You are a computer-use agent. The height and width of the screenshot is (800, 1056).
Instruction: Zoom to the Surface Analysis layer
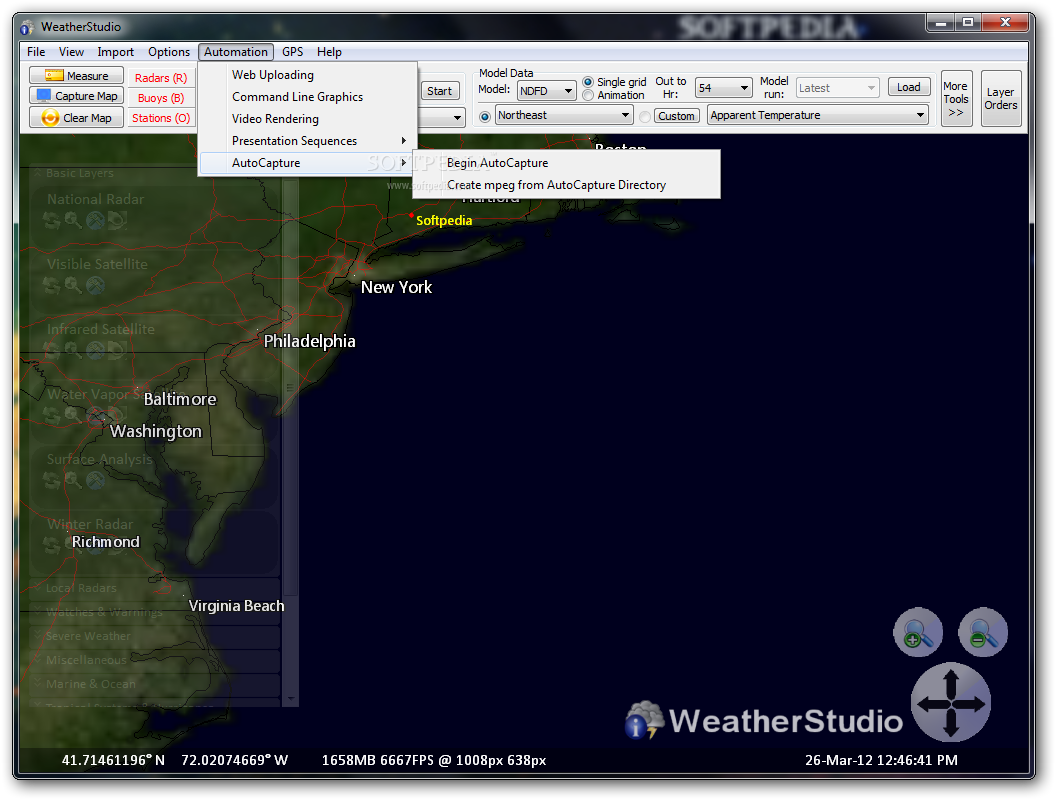point(73,480)
